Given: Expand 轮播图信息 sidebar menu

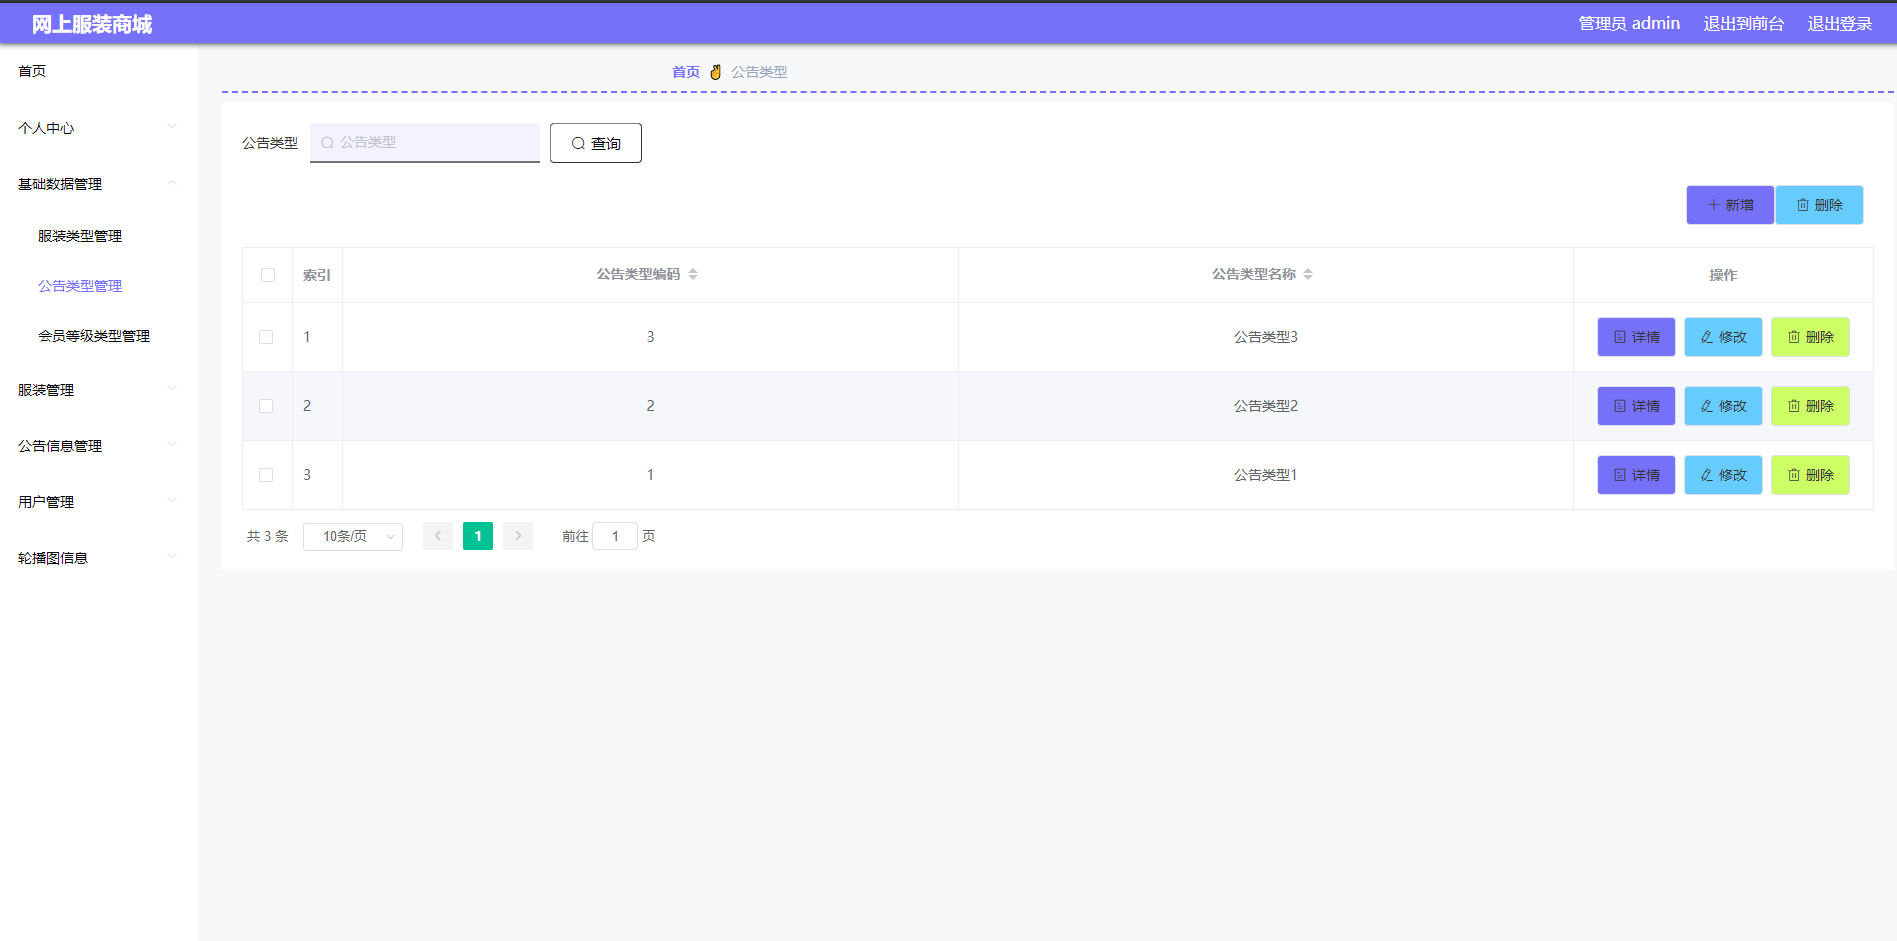Looking at the screenshot, I should pyautogui.click(x=98, y=558).
